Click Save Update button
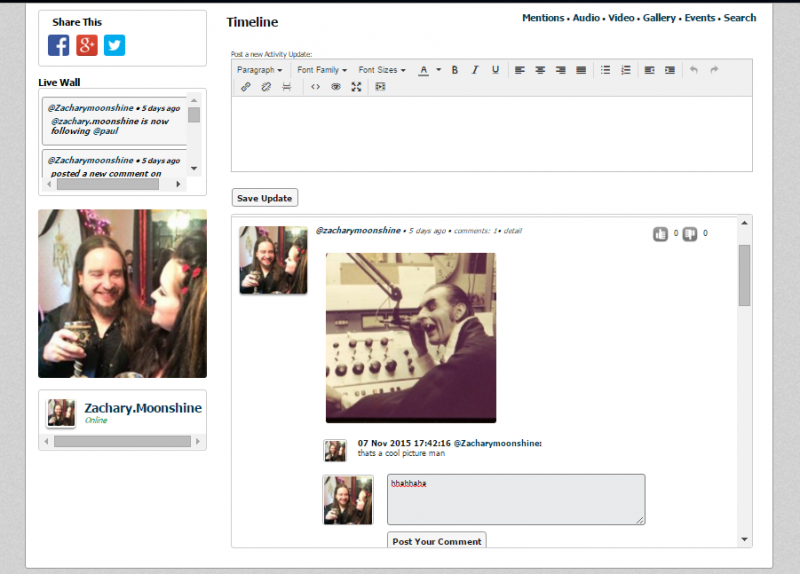Screen dimensions: 800x574 click(265, 198)
